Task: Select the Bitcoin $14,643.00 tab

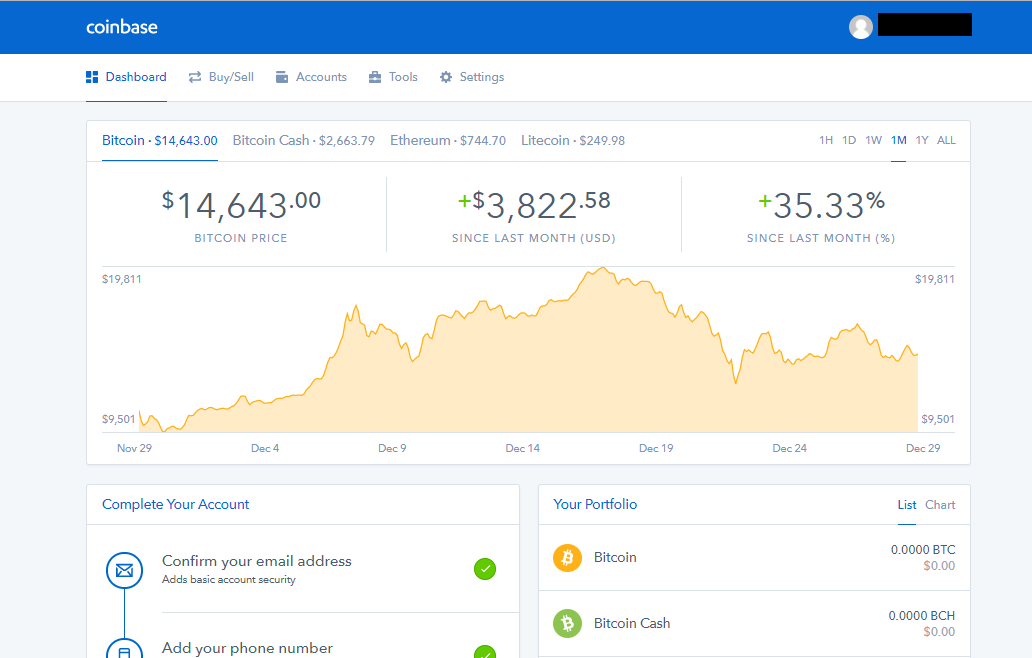Action: 160,140
